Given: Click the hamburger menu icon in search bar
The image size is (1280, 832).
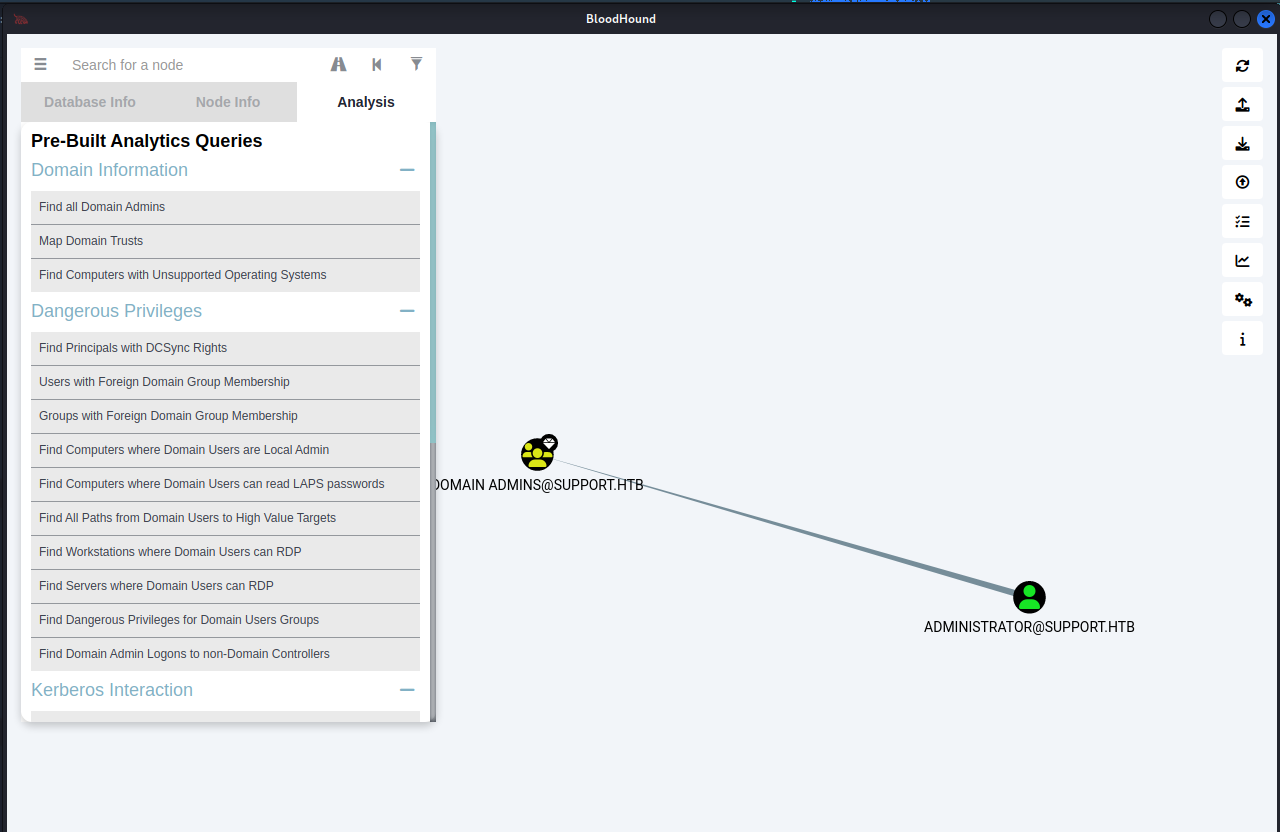Looking at the screenshot, I should 40,65.
